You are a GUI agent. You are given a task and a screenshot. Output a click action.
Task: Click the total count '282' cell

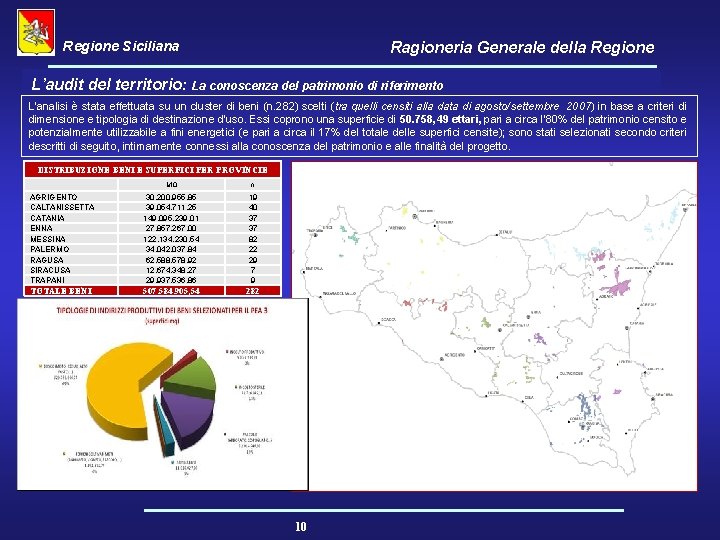tap(253, 291)
